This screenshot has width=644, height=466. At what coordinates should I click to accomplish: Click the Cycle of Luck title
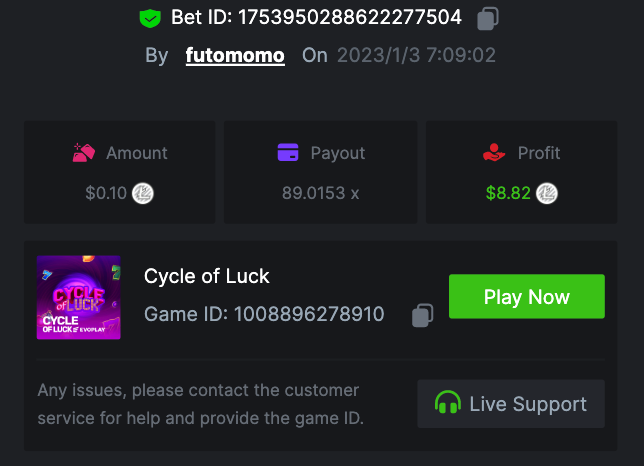click(x=207, y=276)
